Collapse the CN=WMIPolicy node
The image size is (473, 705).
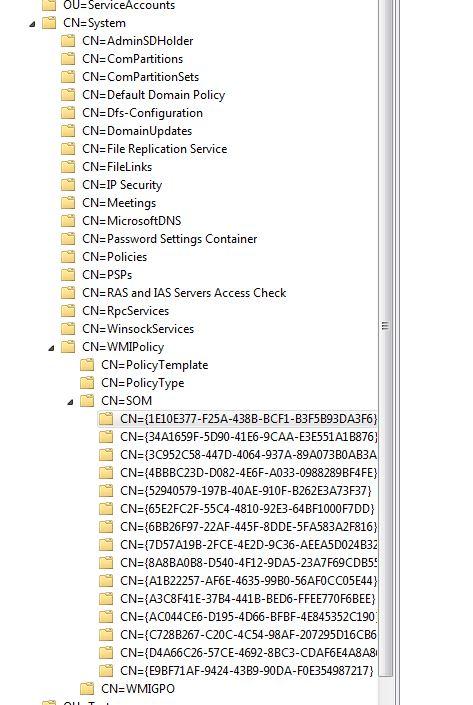click(x=51, y=348)
